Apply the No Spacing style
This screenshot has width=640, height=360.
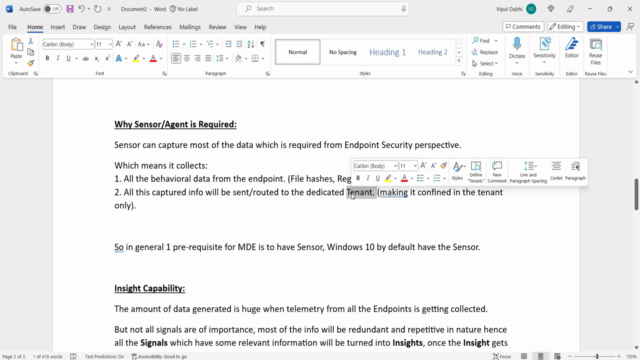(x=343, y=52)
